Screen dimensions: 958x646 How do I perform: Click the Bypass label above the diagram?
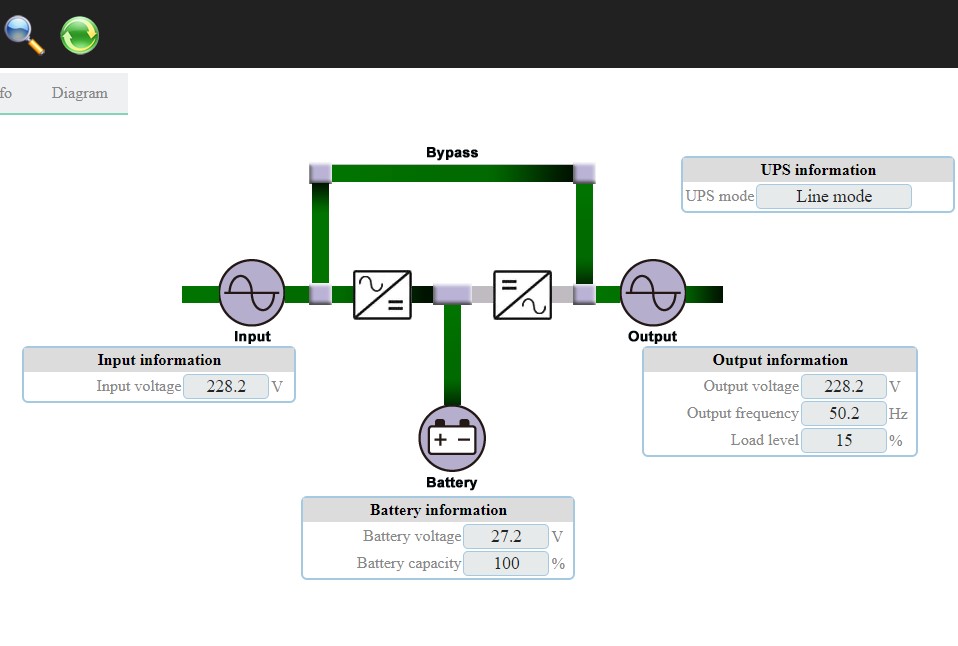452,152
